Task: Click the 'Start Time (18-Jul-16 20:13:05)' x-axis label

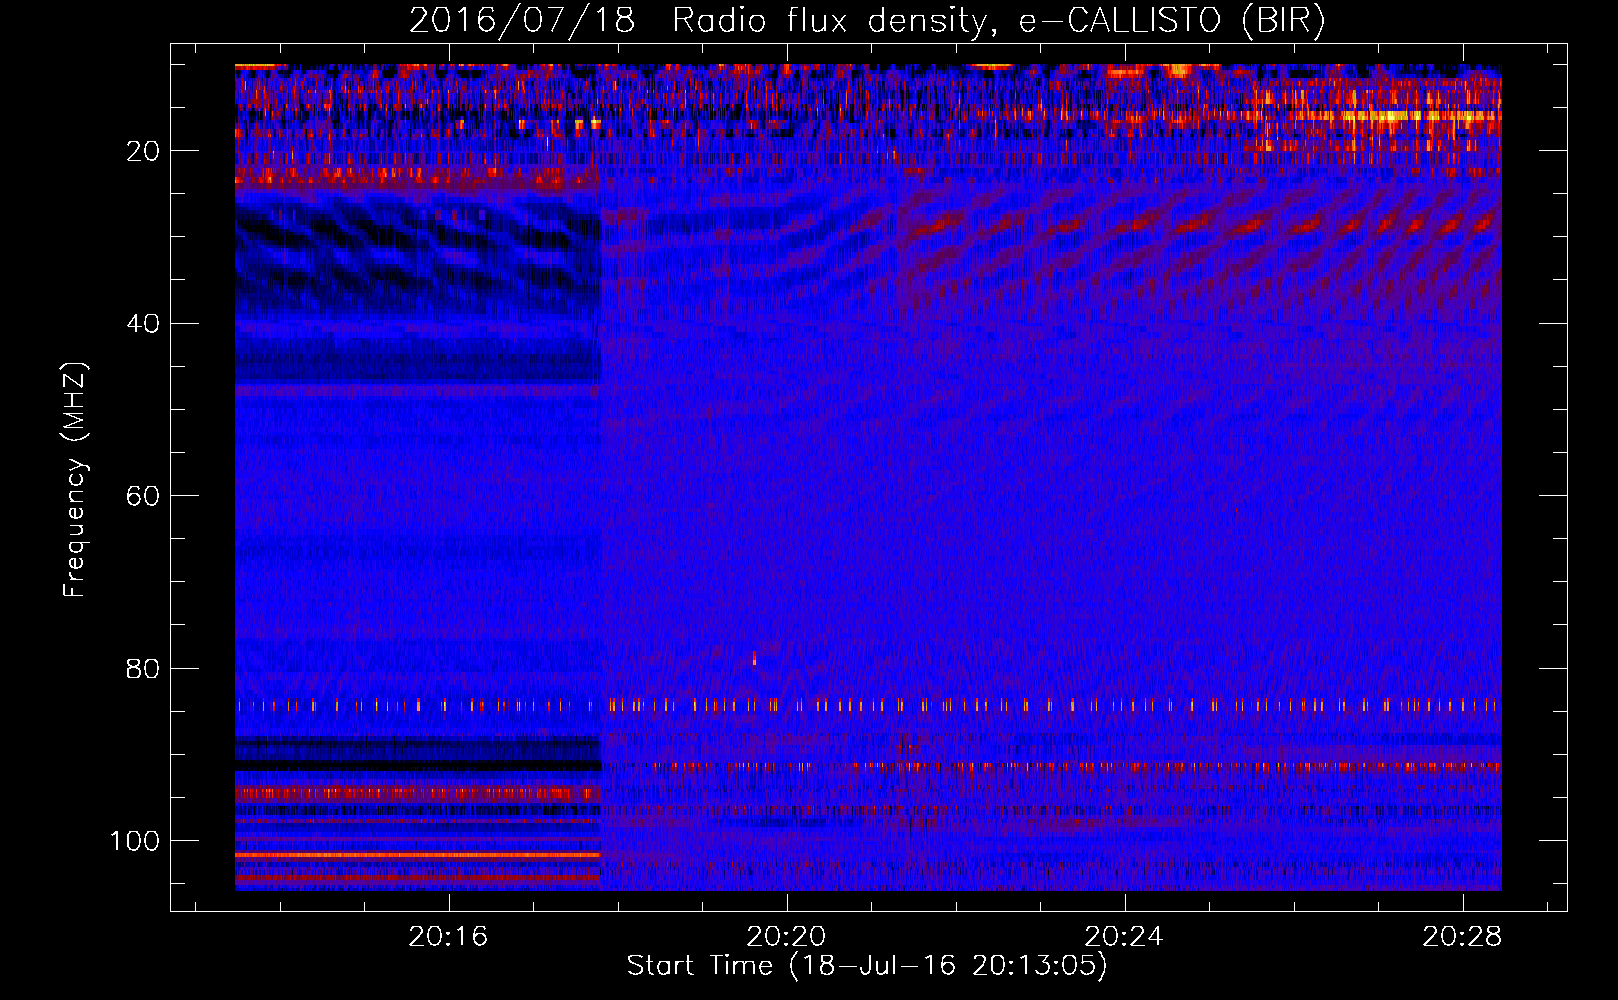Action: click(x=867, y=966)
